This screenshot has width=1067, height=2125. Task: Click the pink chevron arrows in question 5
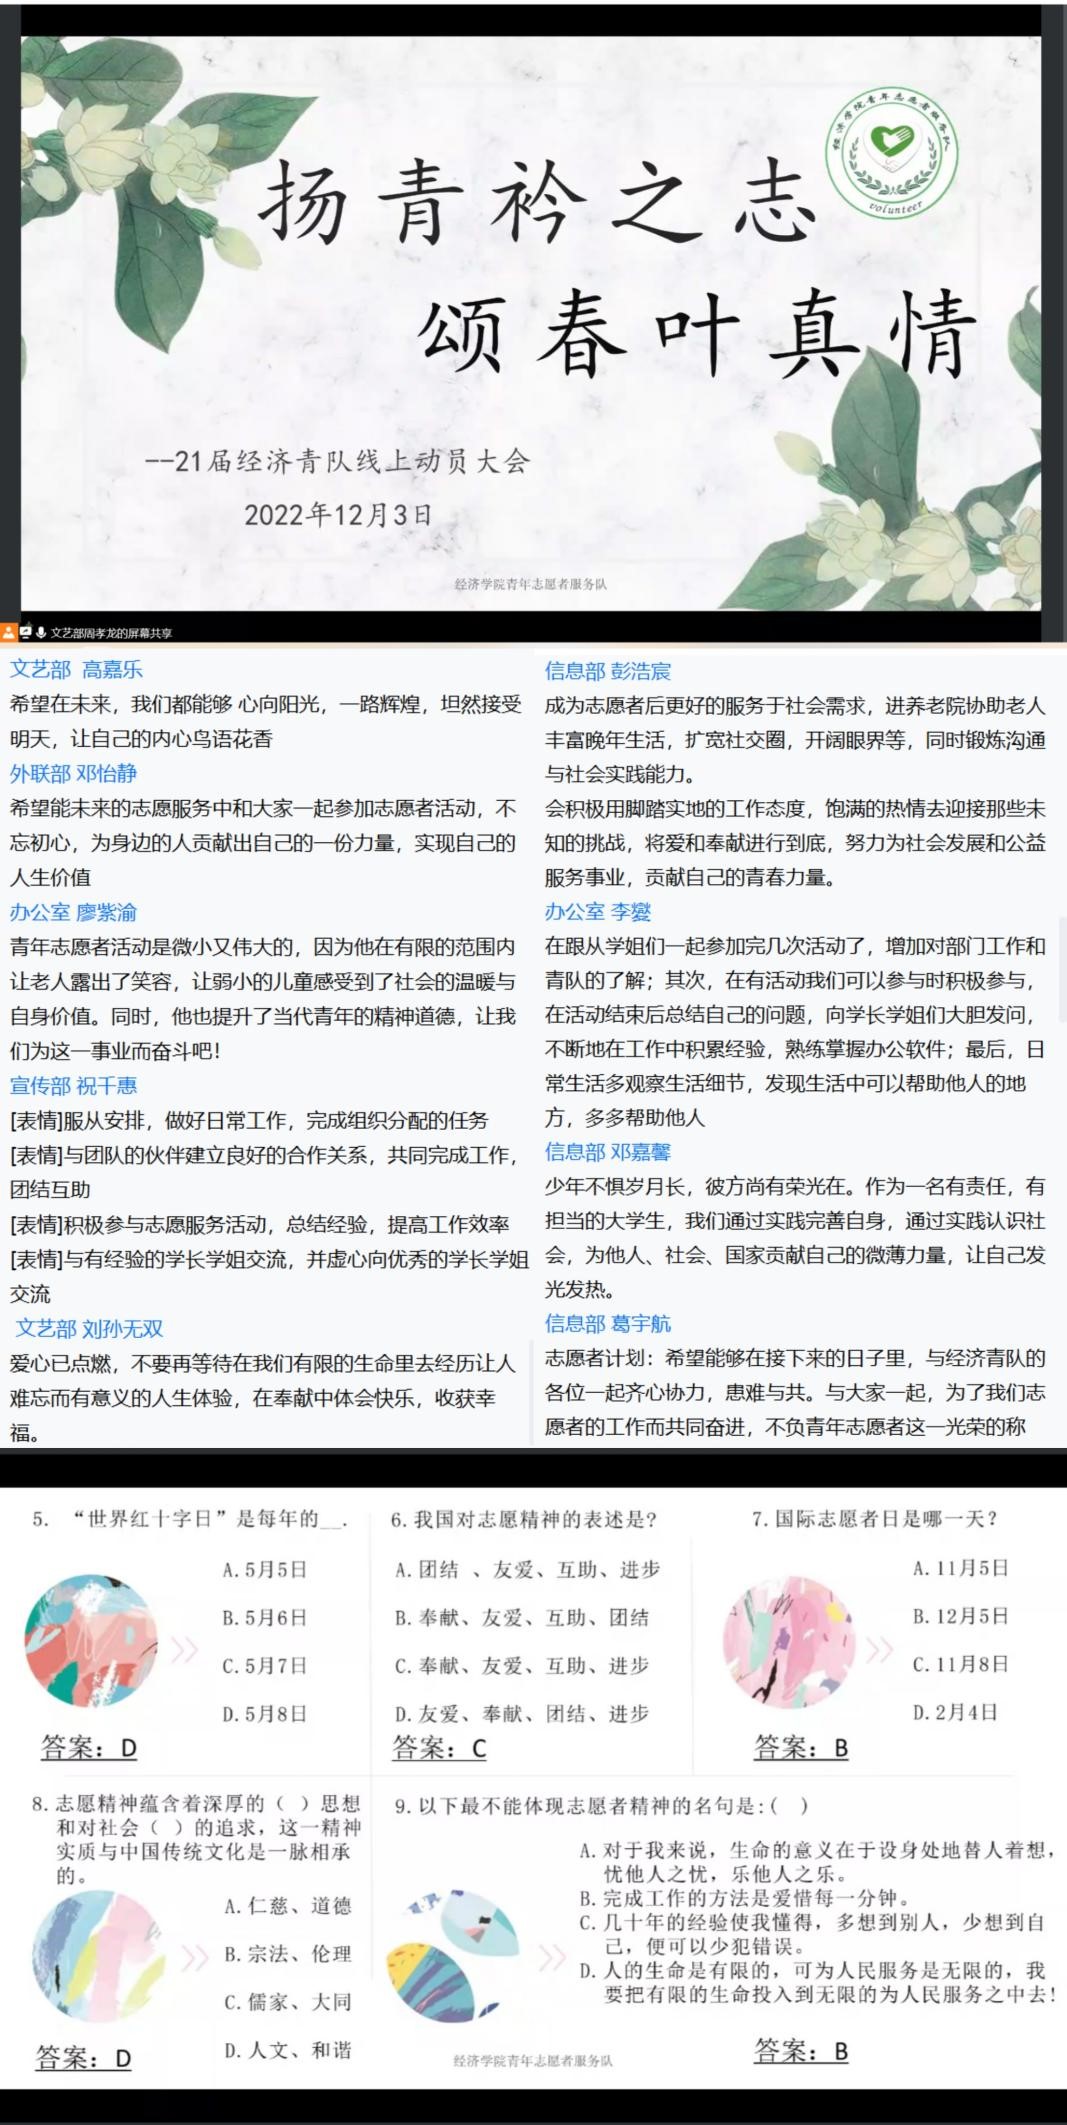[185, 1649]
